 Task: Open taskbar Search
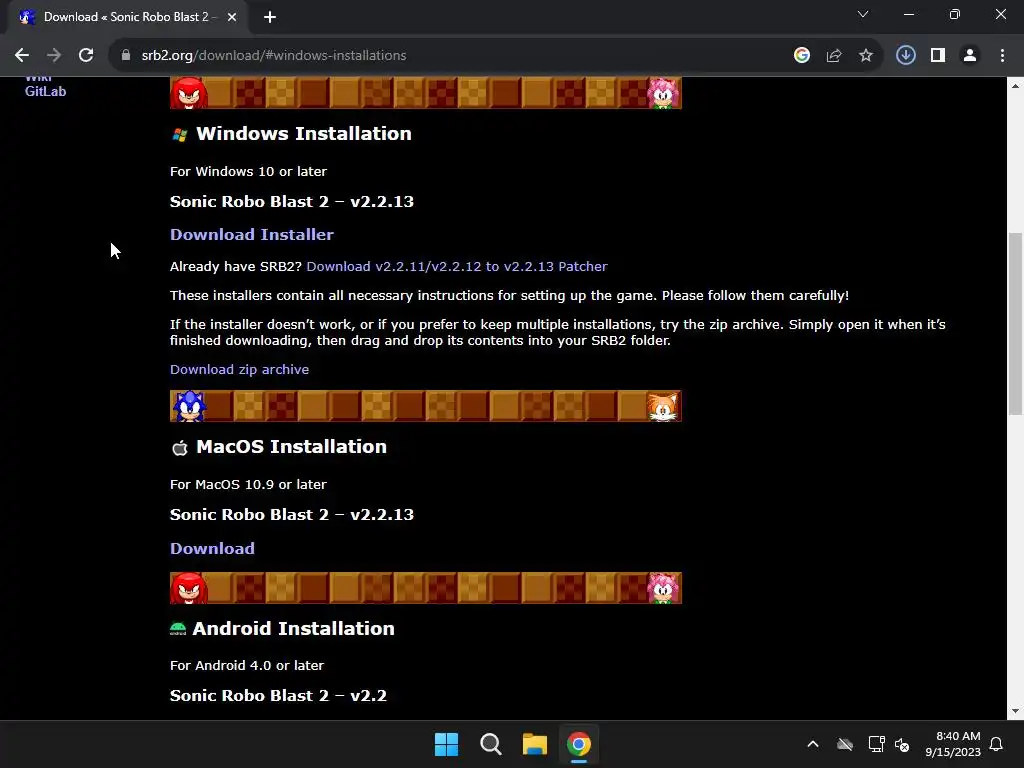click(490, 744)
